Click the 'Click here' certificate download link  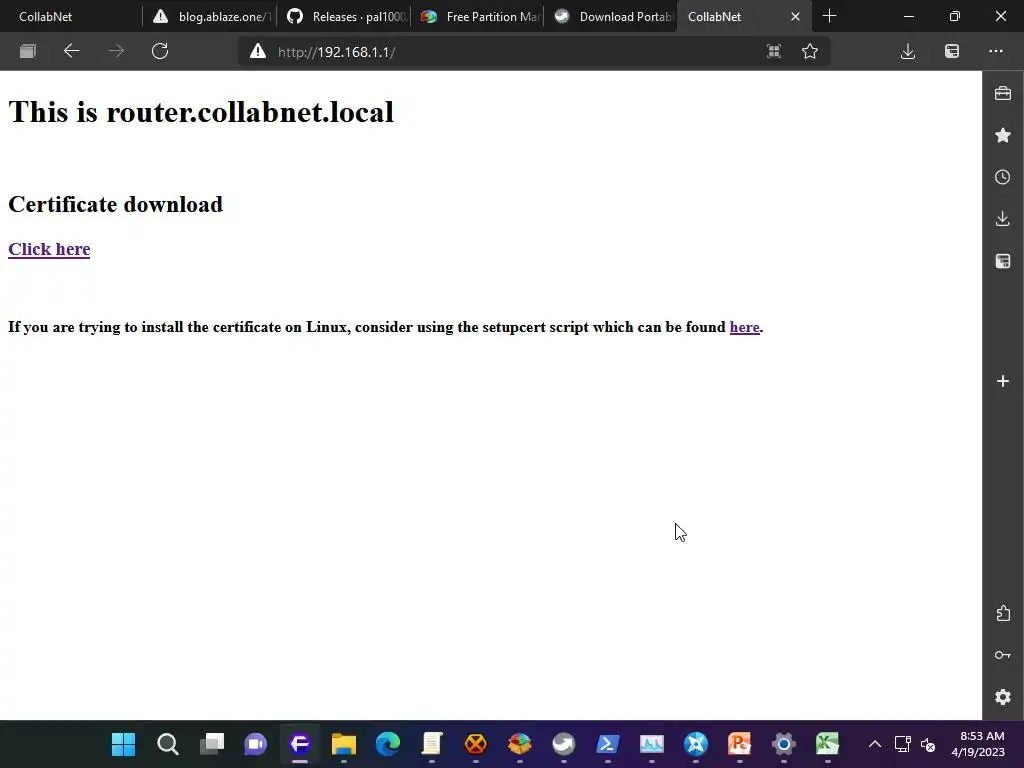pos(49,249)
